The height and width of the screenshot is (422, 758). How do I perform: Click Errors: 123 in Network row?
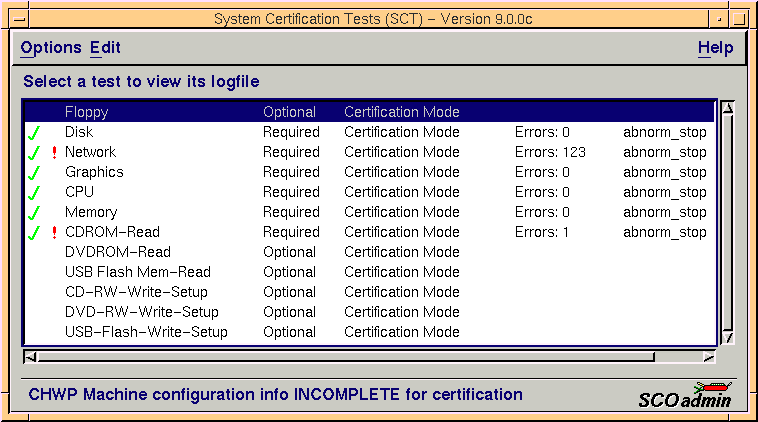tap(550, 152)
